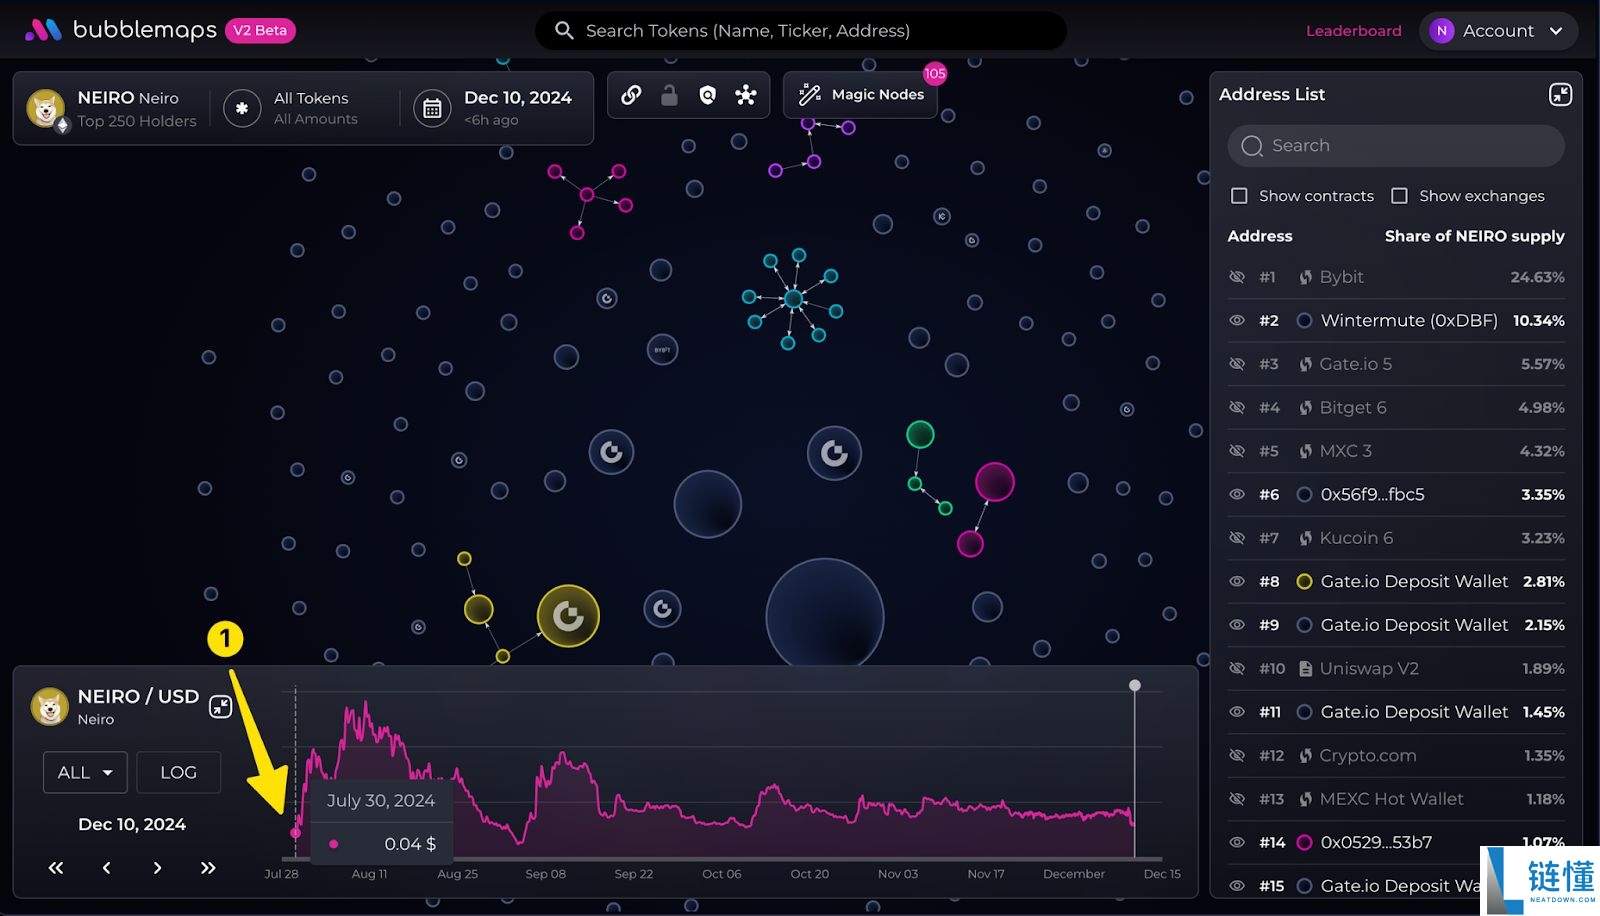Select the #9 Gate.io Deposit Wallet row
1600x916 pixels.
coord(1396,625)
